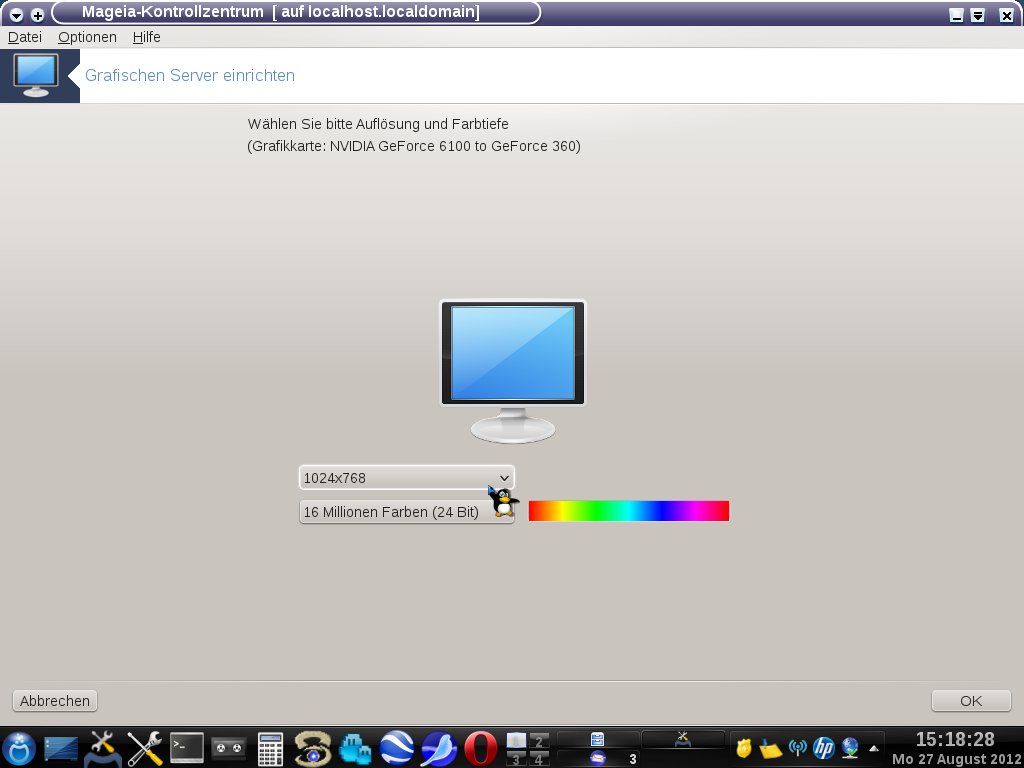
Task: Open the HP tray icon
Action: click(x=824, y=748)
